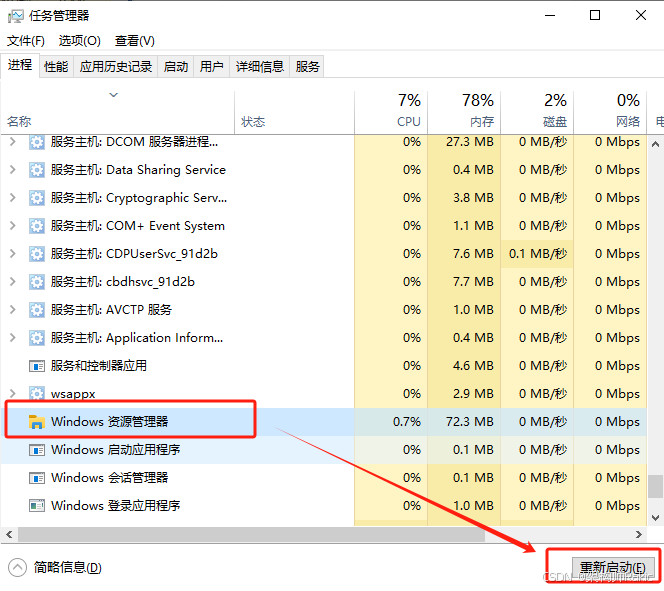Expand 服务主机: cbdhsvc_91d2b row
The width and height of the screenshot is (664, 591).
(x=13, y=282)
